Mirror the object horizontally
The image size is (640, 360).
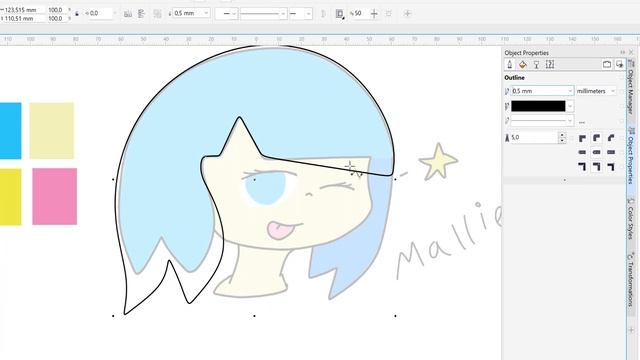pos(128,13)
